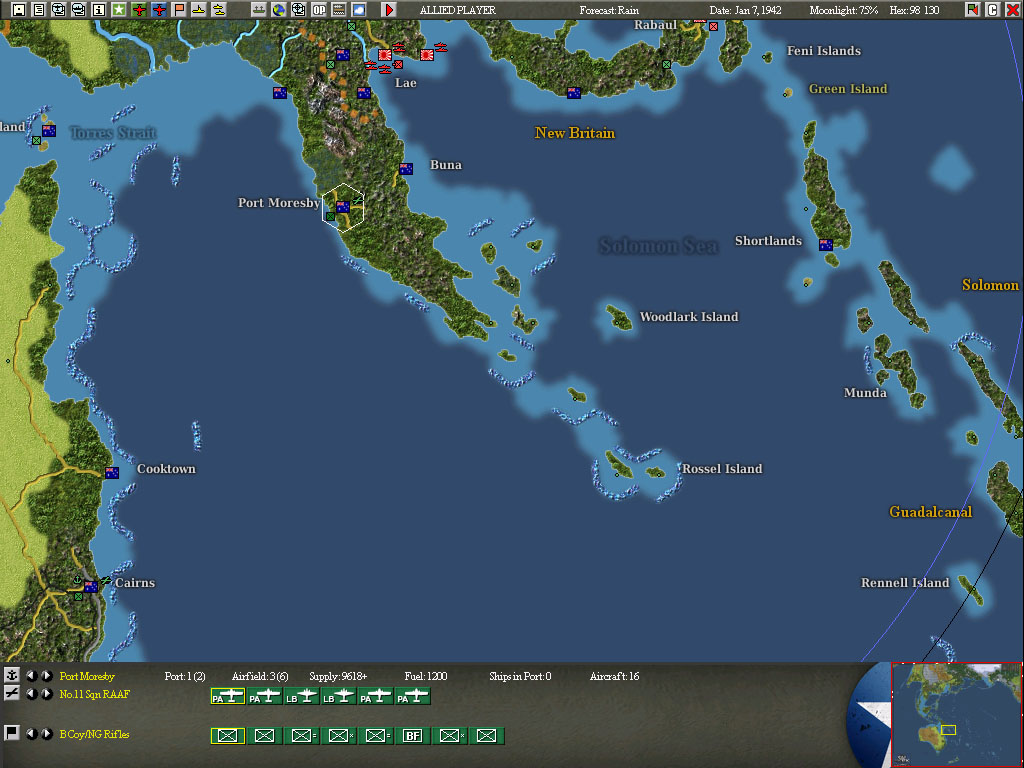Click the Port Moresby hex on the map
Image resolution: width=1024 pixels, height=768 pixels.
point(343,208)
